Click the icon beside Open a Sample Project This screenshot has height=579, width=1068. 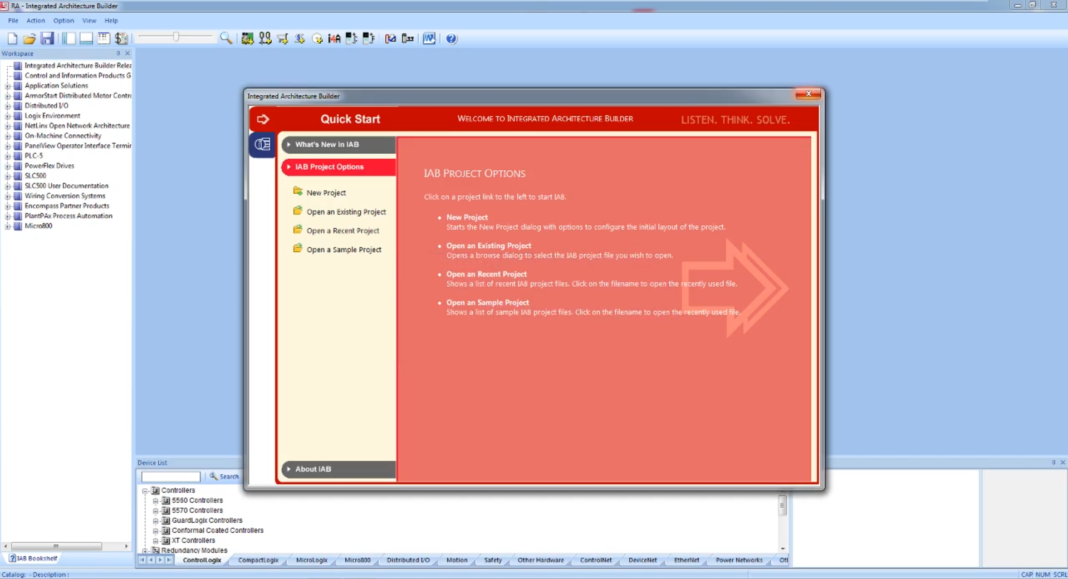298,249
